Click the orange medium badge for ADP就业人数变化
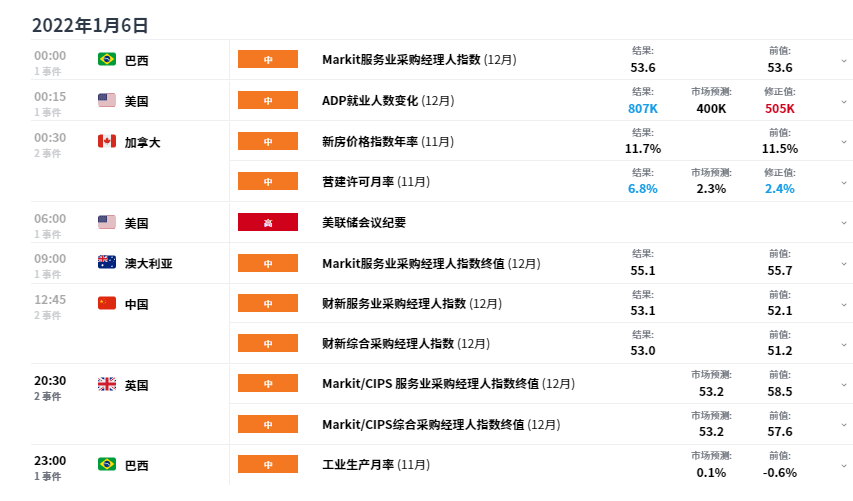The image size is (853, 501). 268,101
